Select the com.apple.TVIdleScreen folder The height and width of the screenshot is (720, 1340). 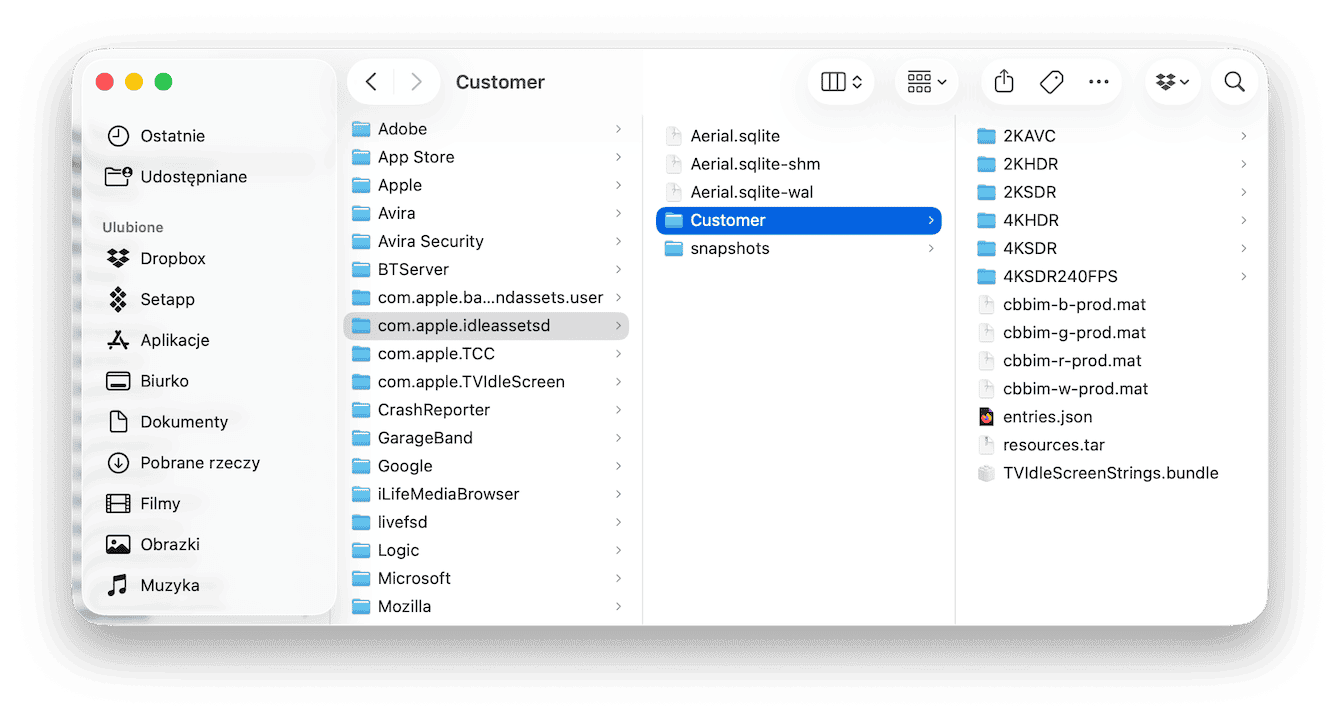(x=486, y=381)
